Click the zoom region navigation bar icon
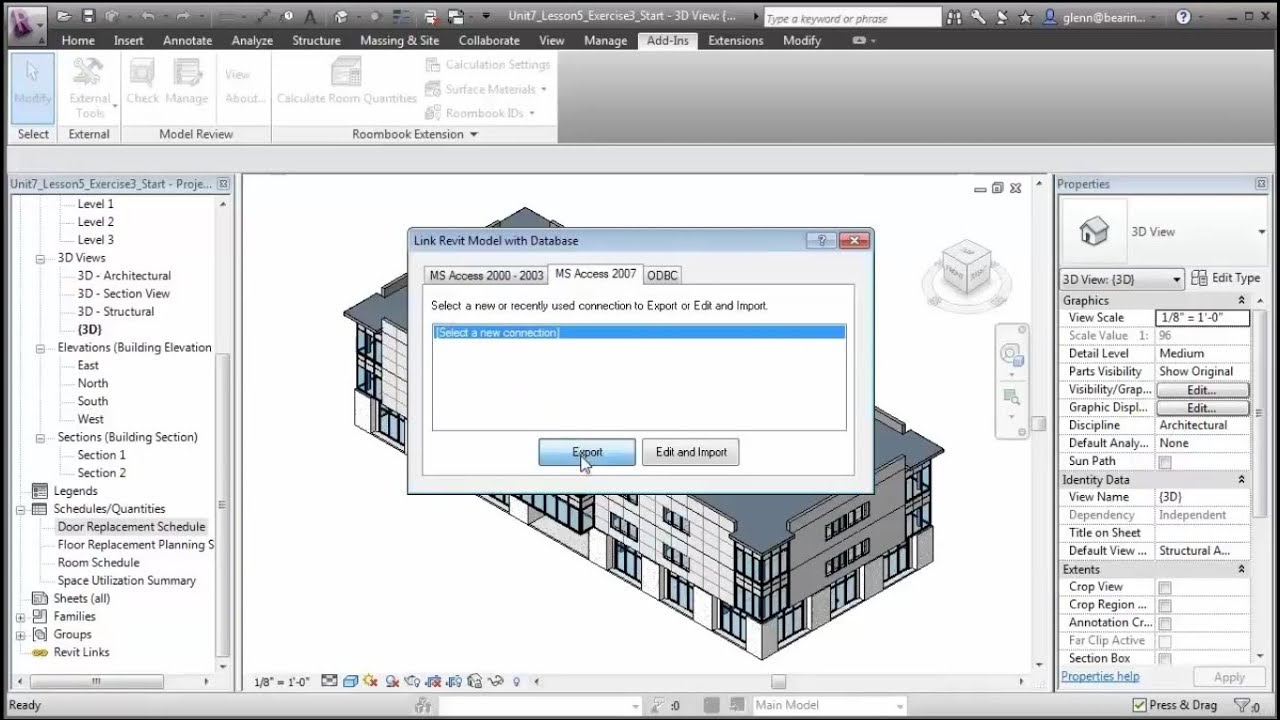The width and height of the screenshot is (1280, 720). pos(1011,397)
